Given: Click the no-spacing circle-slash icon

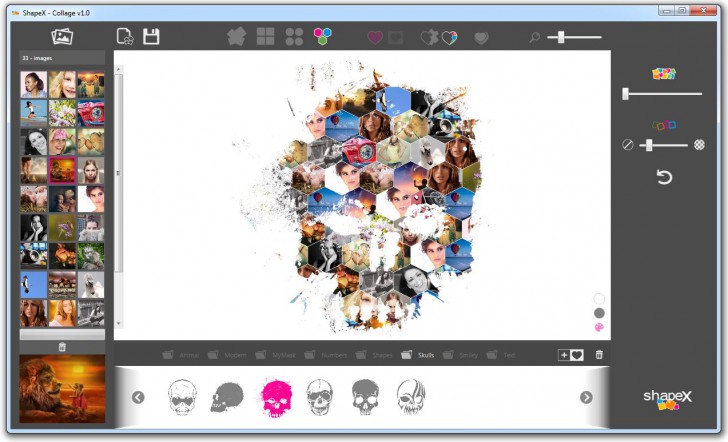Looking at the screenshot, I should (x=627, y=145).
